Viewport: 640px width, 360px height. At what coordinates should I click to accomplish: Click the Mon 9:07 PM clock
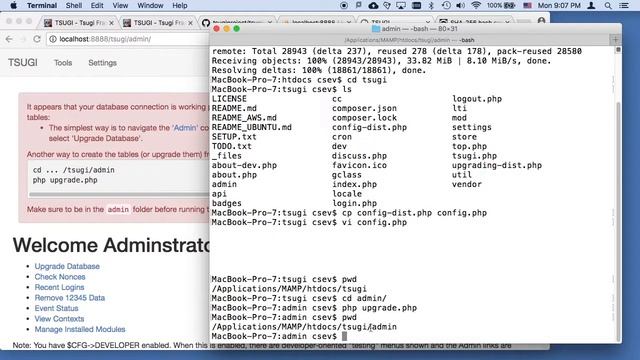coord(559,5)
